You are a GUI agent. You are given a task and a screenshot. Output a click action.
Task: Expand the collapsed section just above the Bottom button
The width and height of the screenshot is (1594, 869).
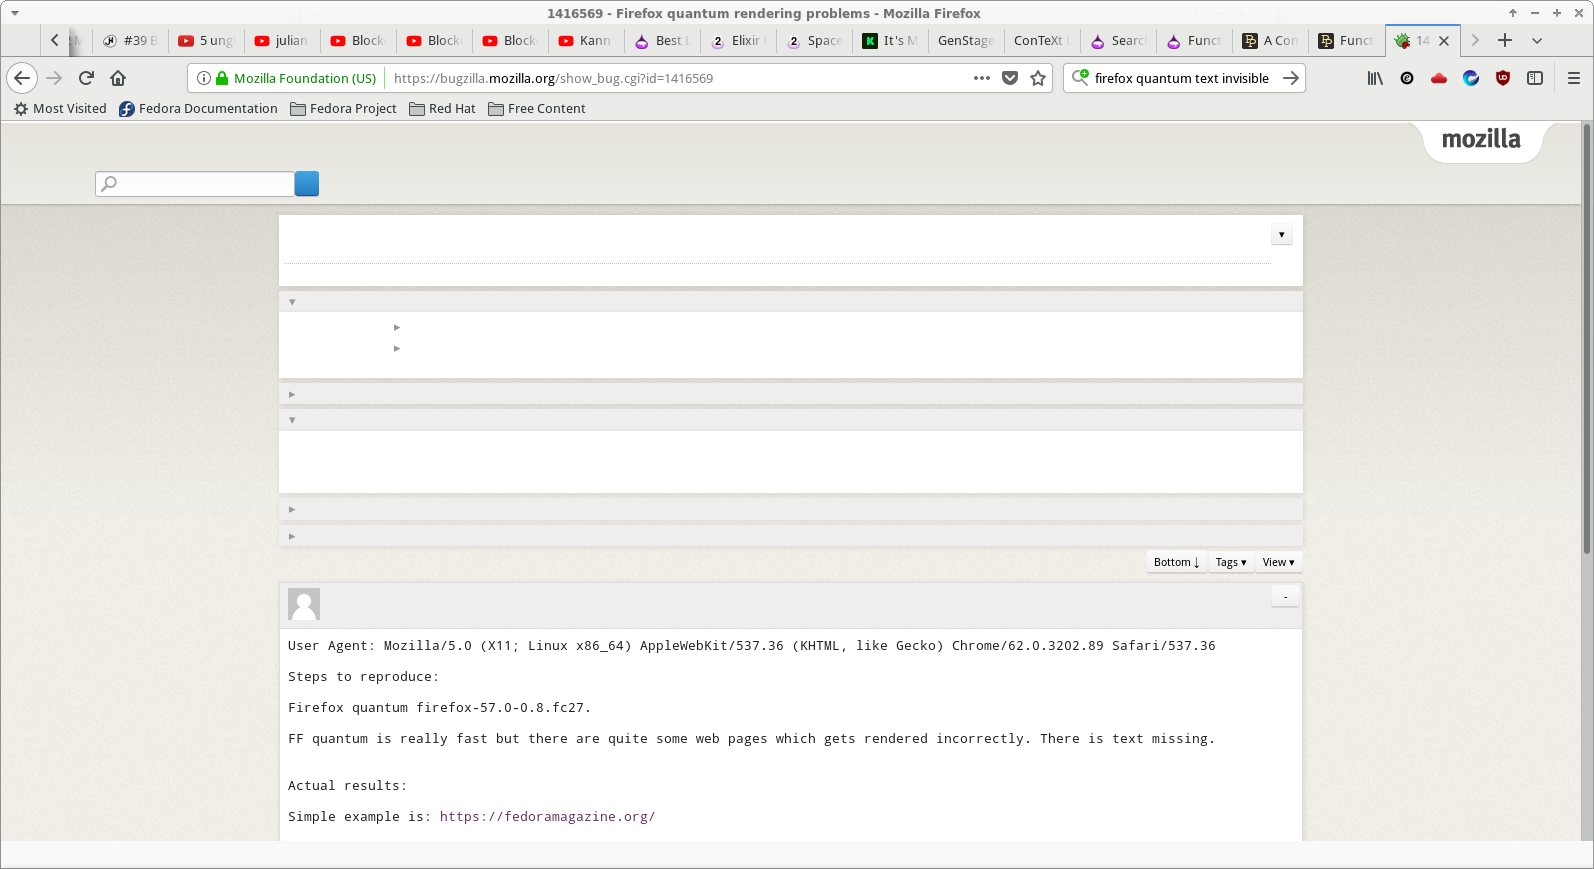(x=292, y=536)
